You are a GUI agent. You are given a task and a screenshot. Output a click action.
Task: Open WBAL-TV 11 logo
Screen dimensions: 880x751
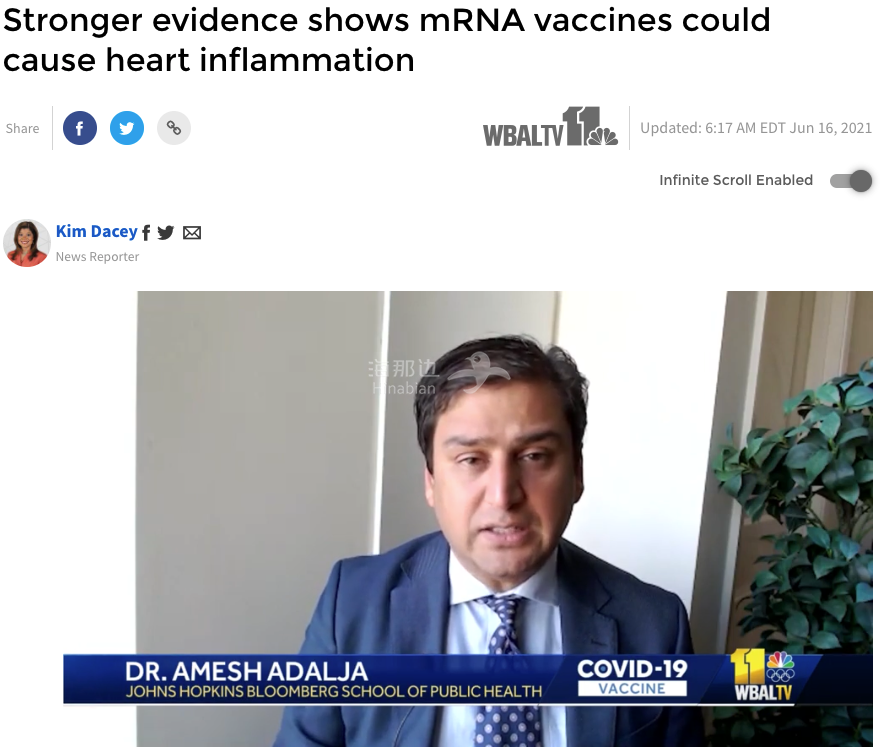click(x=551, y=127)
